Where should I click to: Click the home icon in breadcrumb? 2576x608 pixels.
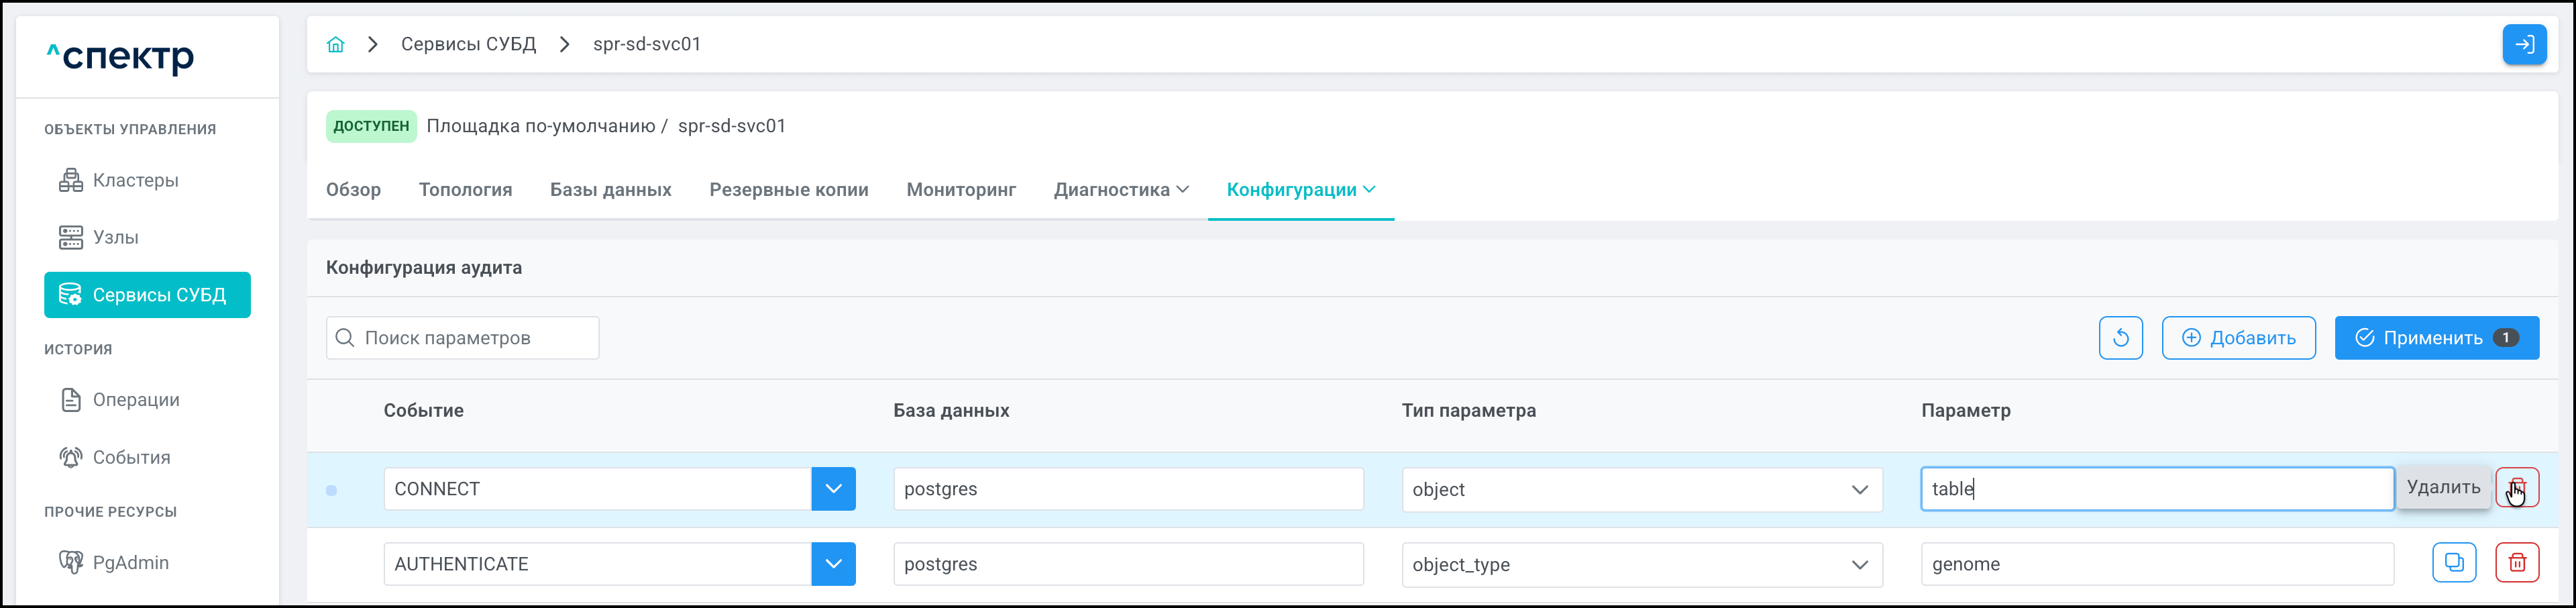click(x=336, y=44)
